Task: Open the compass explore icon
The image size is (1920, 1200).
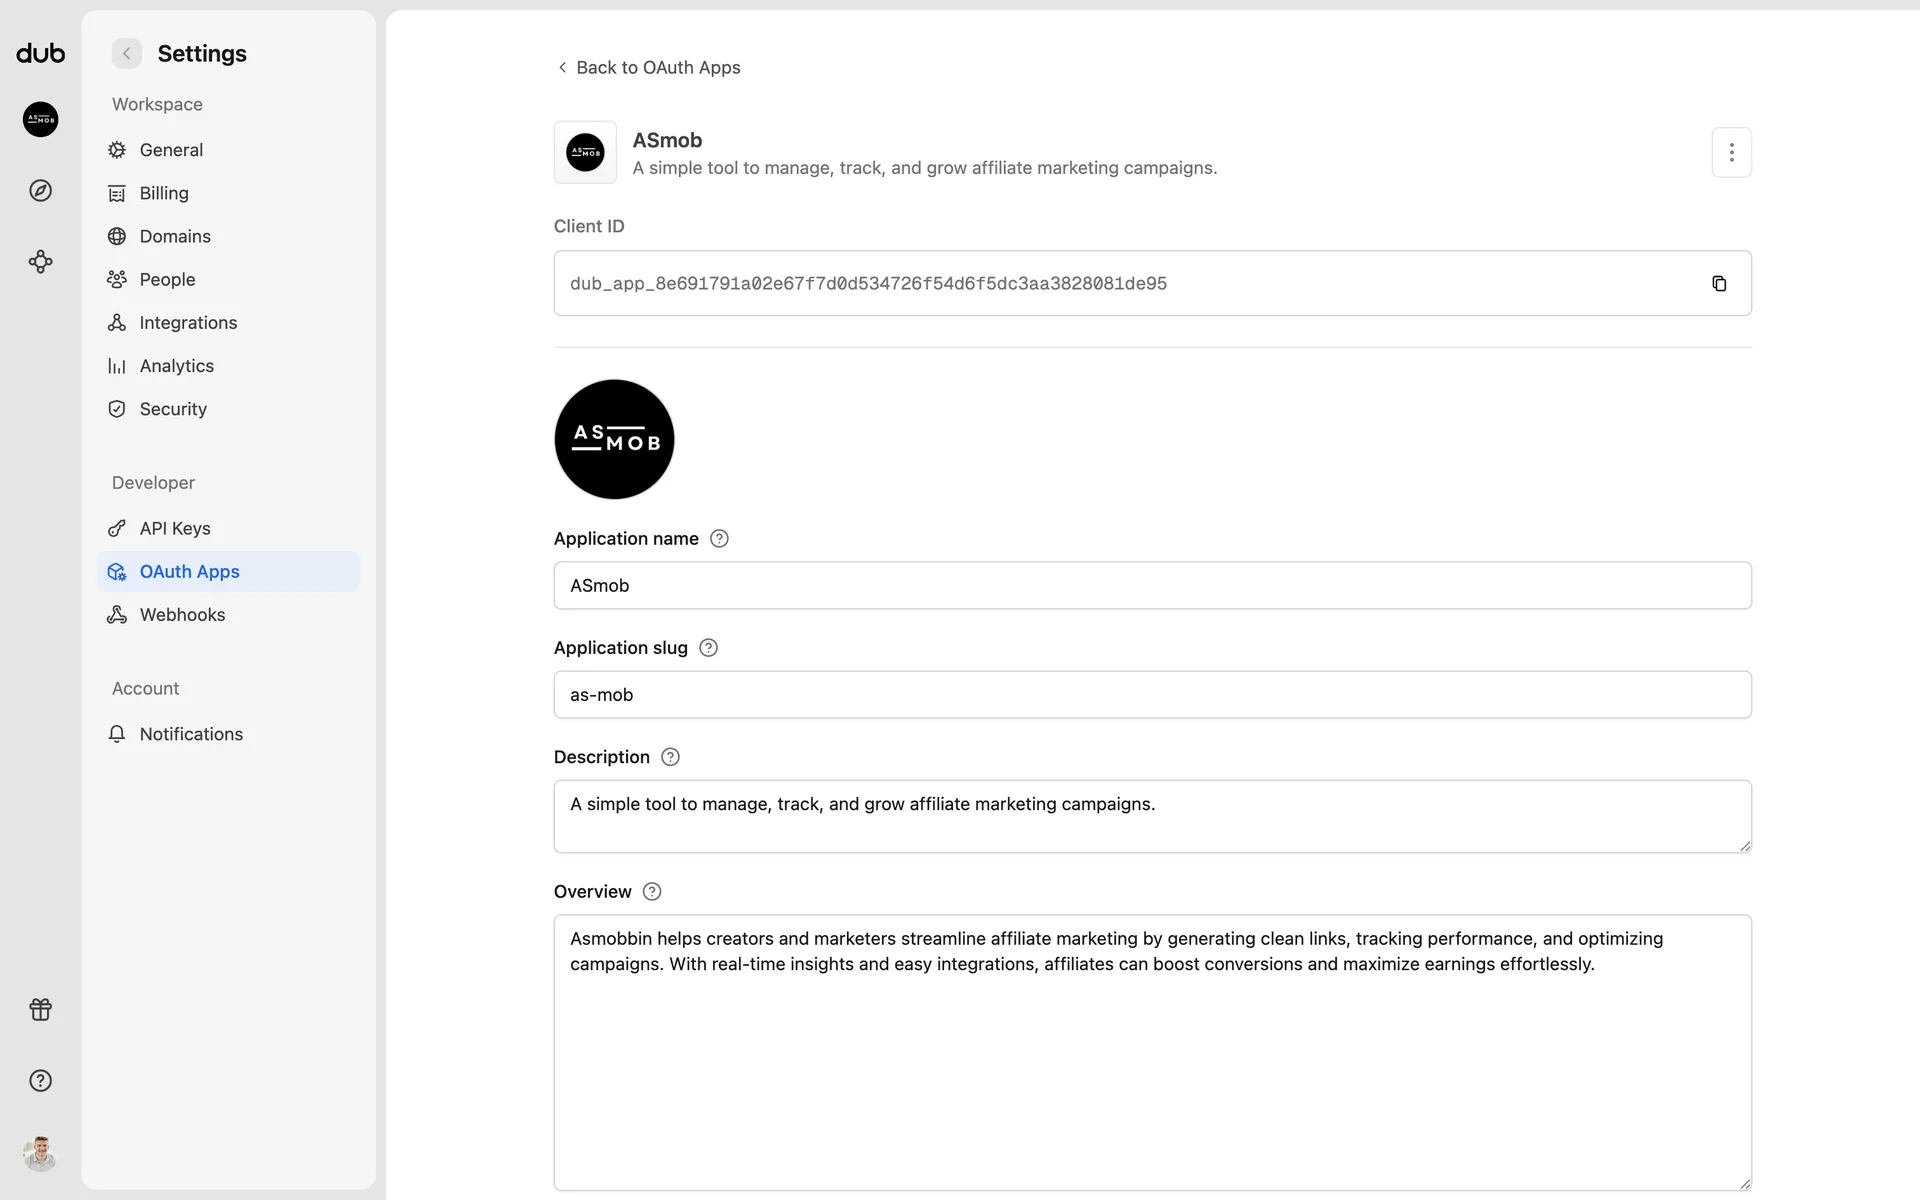Action: (40, 191)
